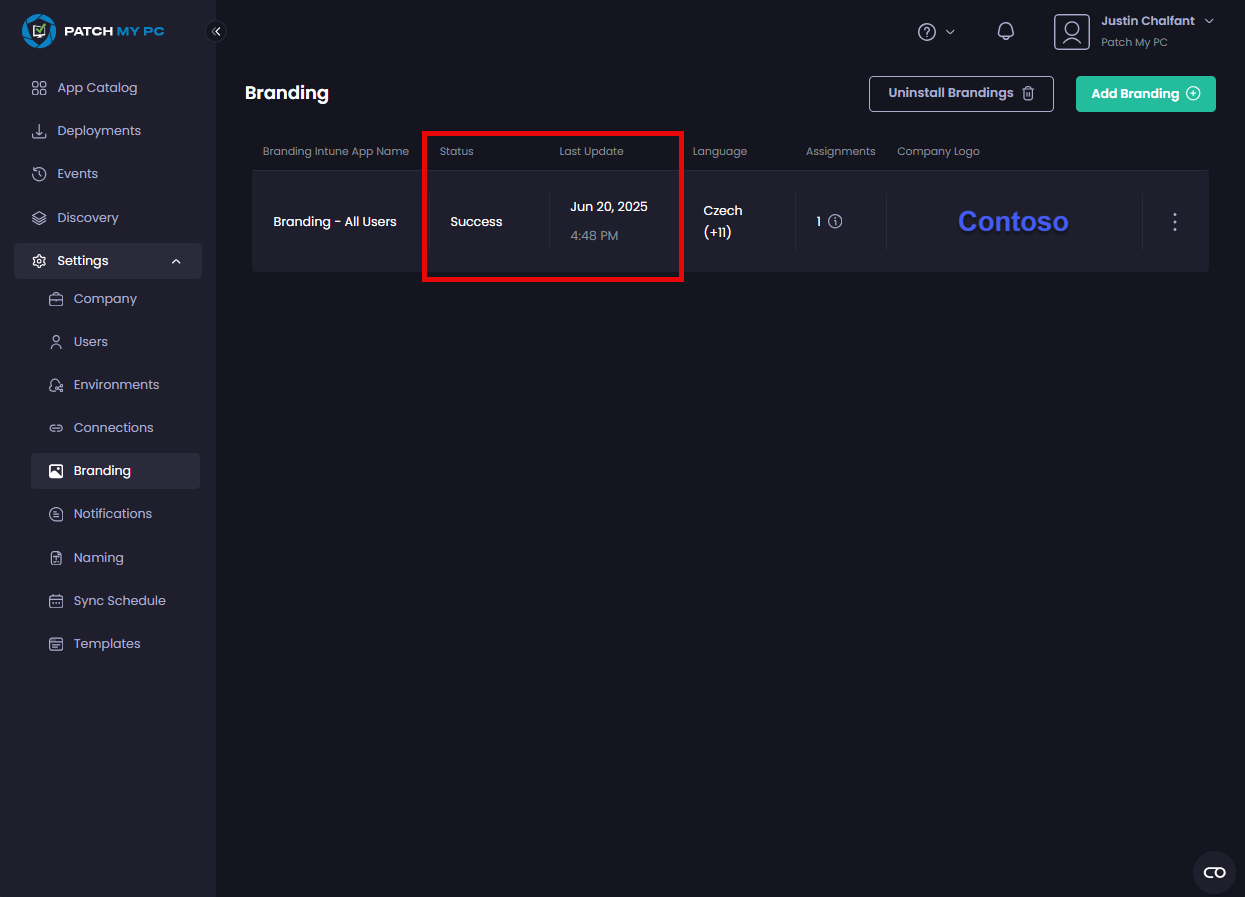
Task: Click the Uninstall Brandings button
Action: [960, 93]
